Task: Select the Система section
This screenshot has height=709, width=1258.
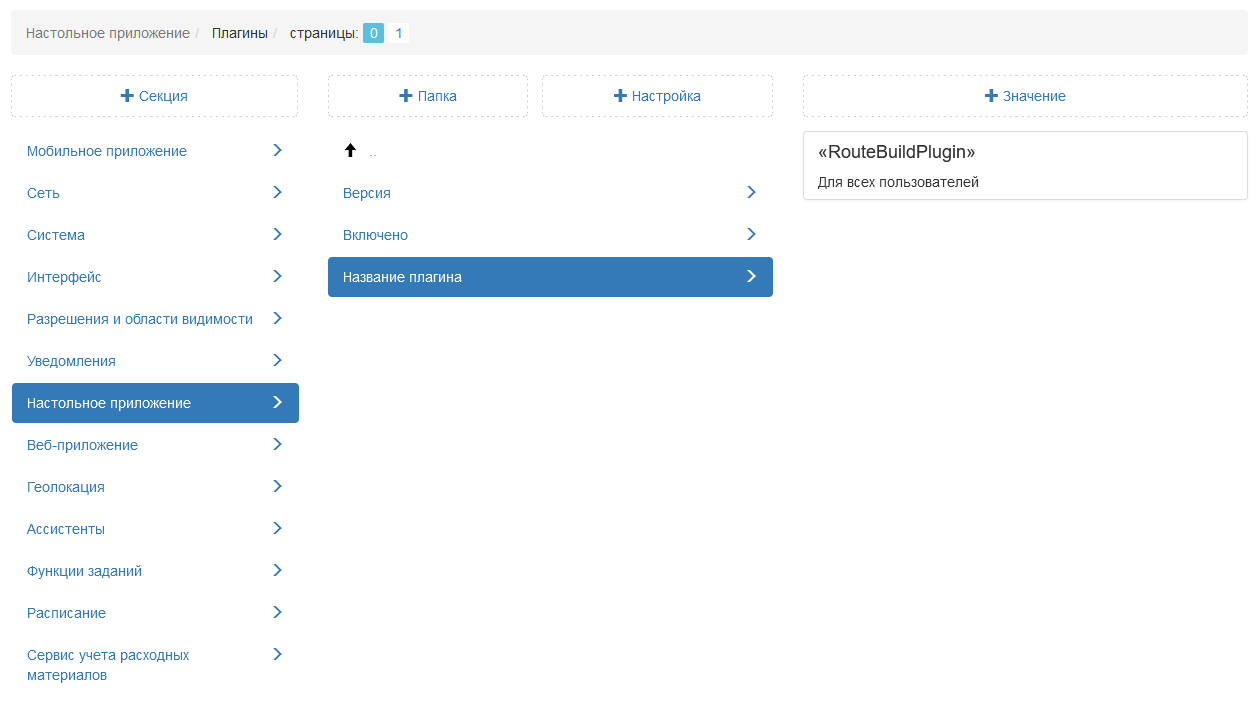Action: click(56, 235)
